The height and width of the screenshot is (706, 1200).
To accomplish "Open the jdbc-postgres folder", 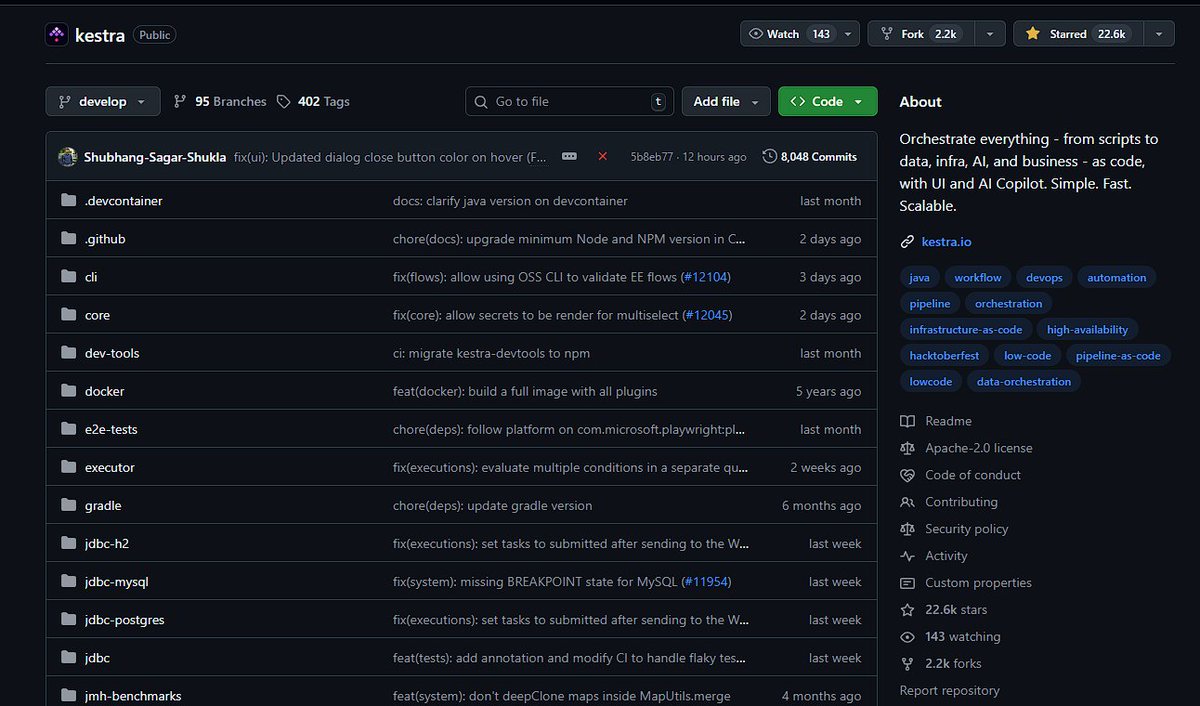I will (124, 620).
